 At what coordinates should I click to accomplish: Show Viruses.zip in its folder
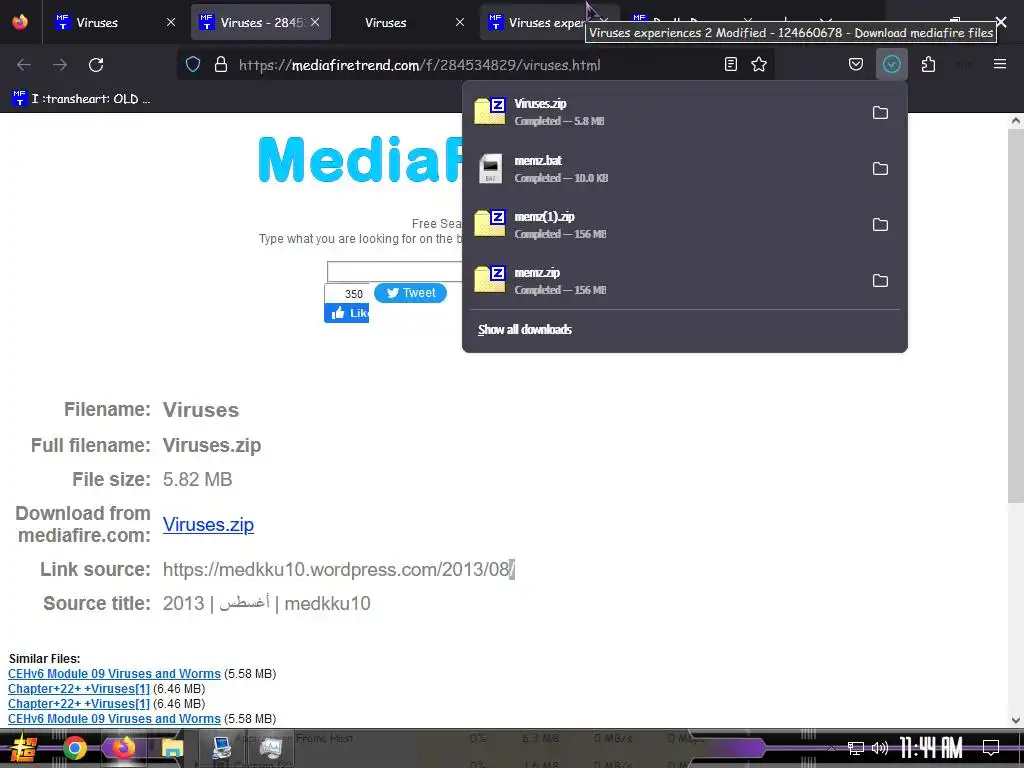point(880,112)
